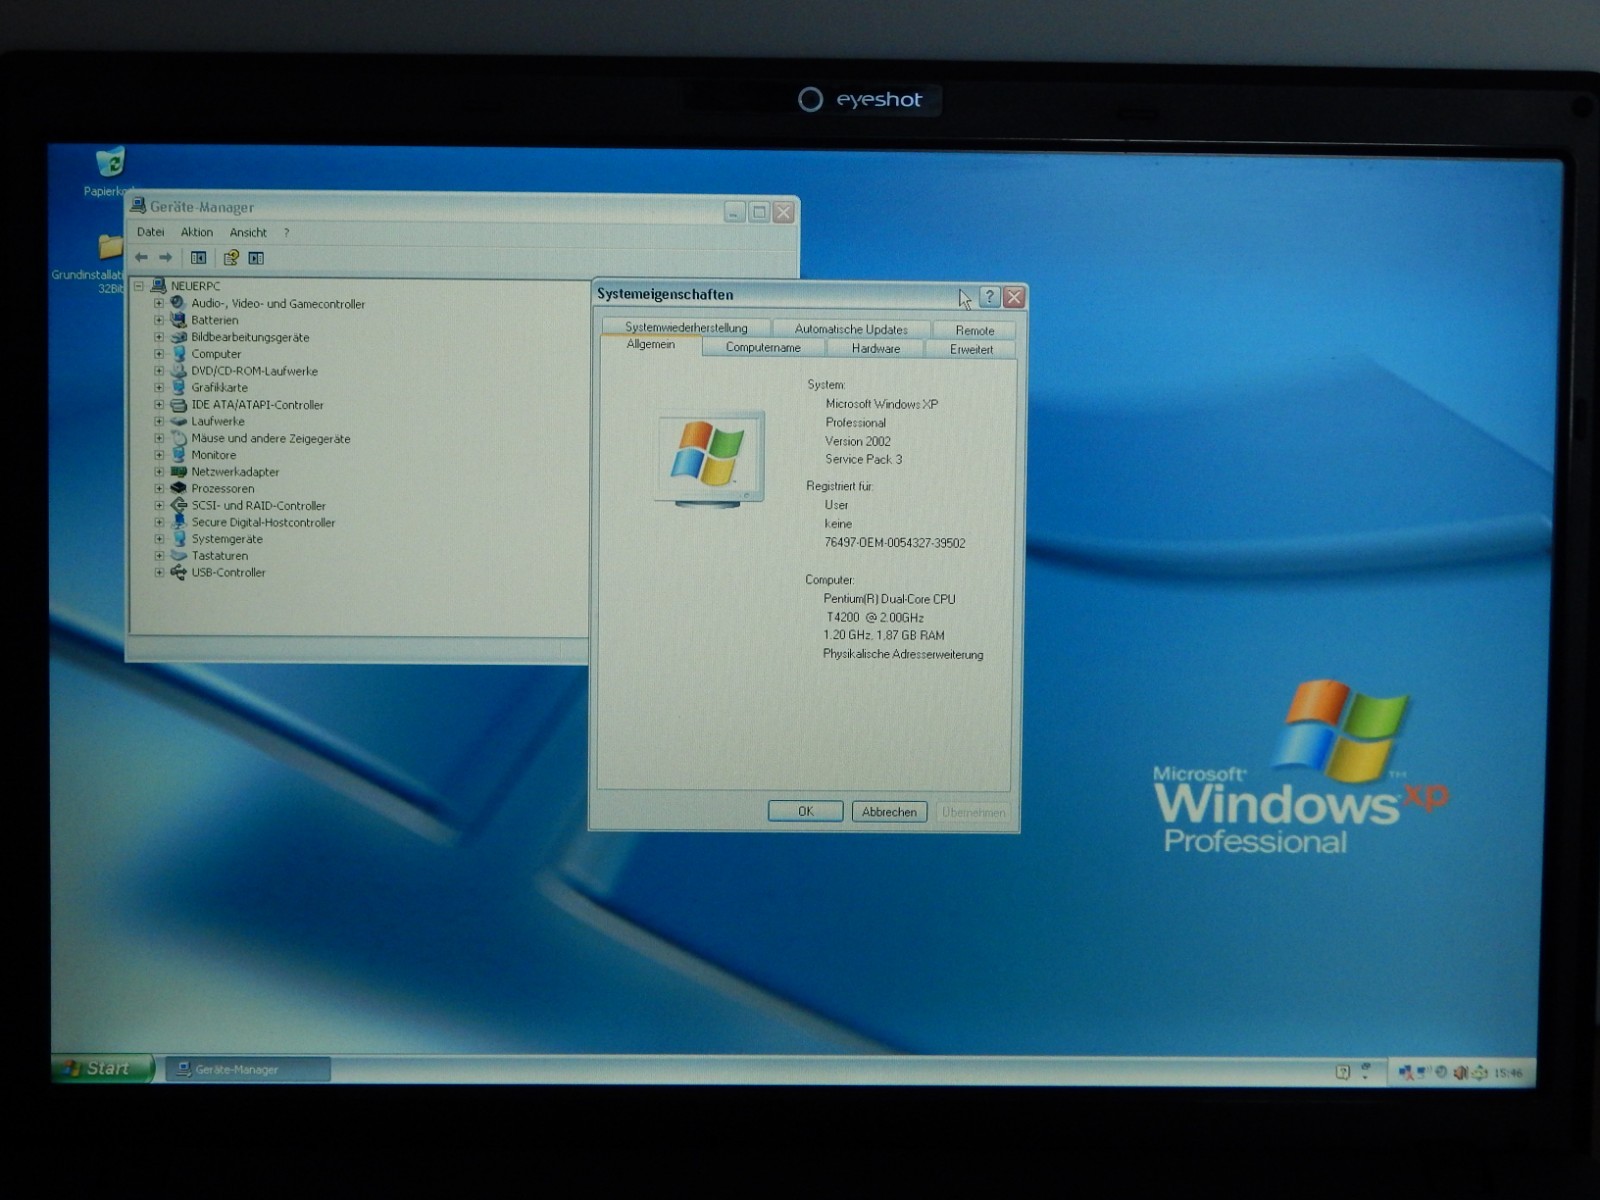Screen dimensions: 1600x1200
Task: Click the Audio-, Video- und Gamecontroller icon
Action: (179, 303)
